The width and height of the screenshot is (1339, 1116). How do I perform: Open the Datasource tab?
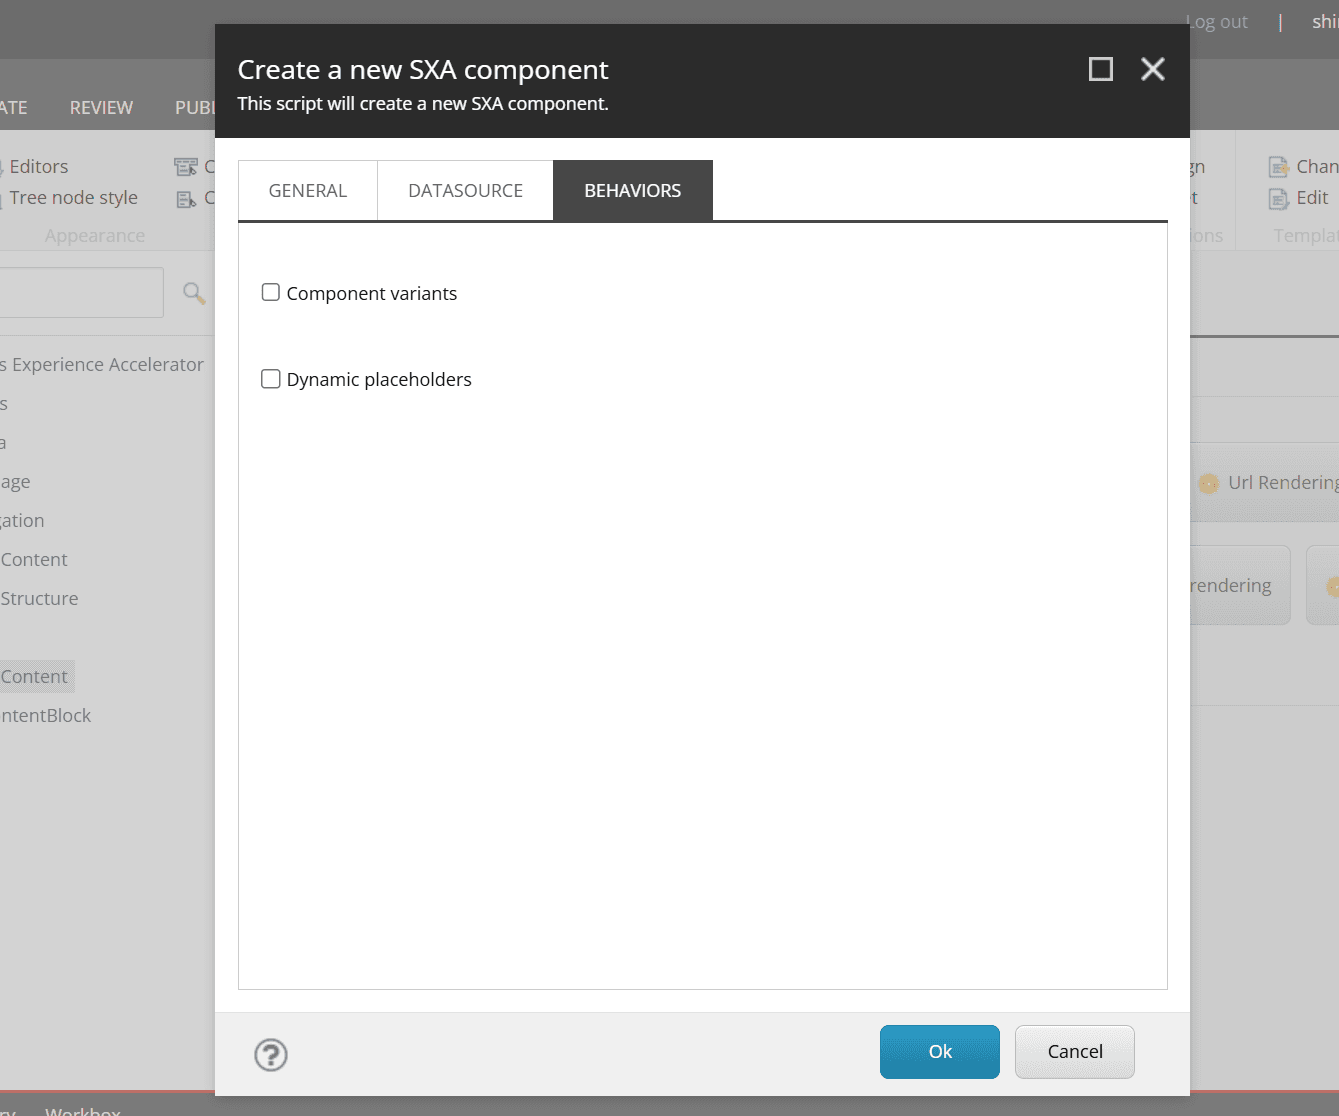(x=465, y=191)
